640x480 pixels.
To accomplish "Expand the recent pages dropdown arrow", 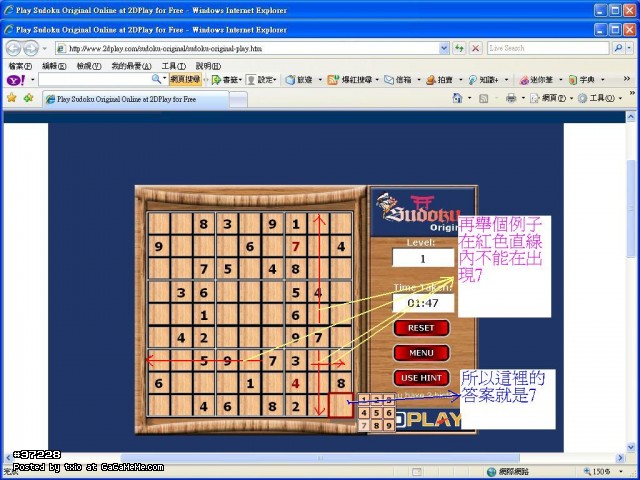I will 44,49.
